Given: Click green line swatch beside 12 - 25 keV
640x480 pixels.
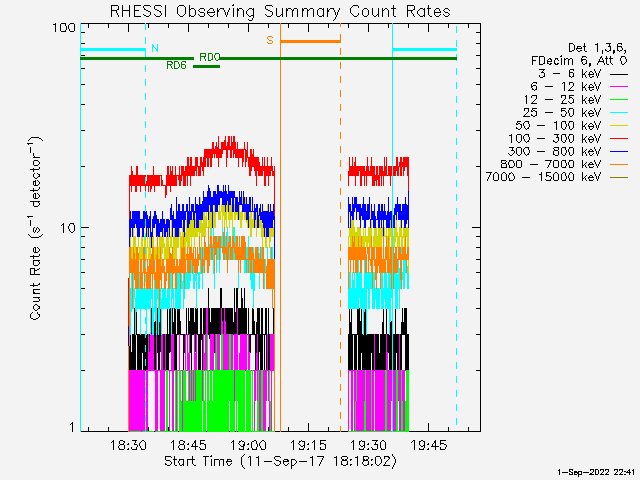Looking at the screenshot, I should (619, 100).
